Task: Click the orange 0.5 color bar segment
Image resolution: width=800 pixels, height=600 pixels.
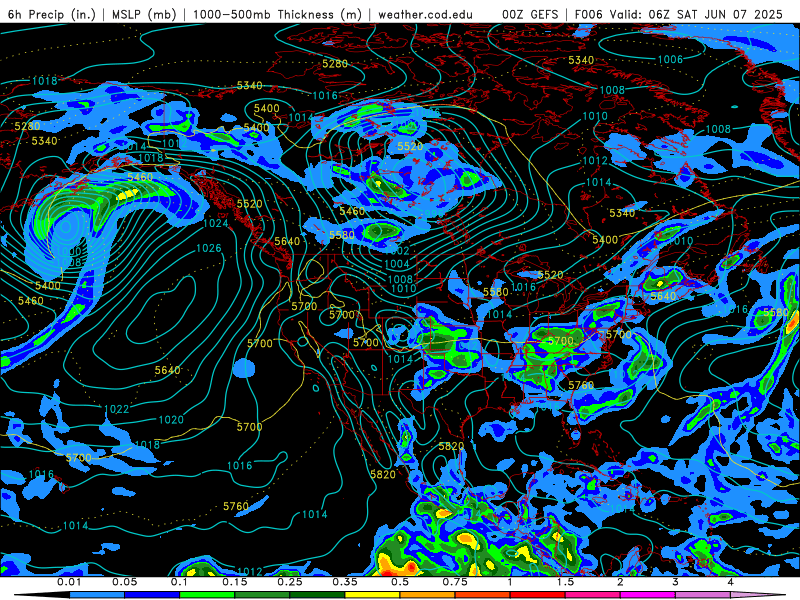Action: [x=428, y=595]
